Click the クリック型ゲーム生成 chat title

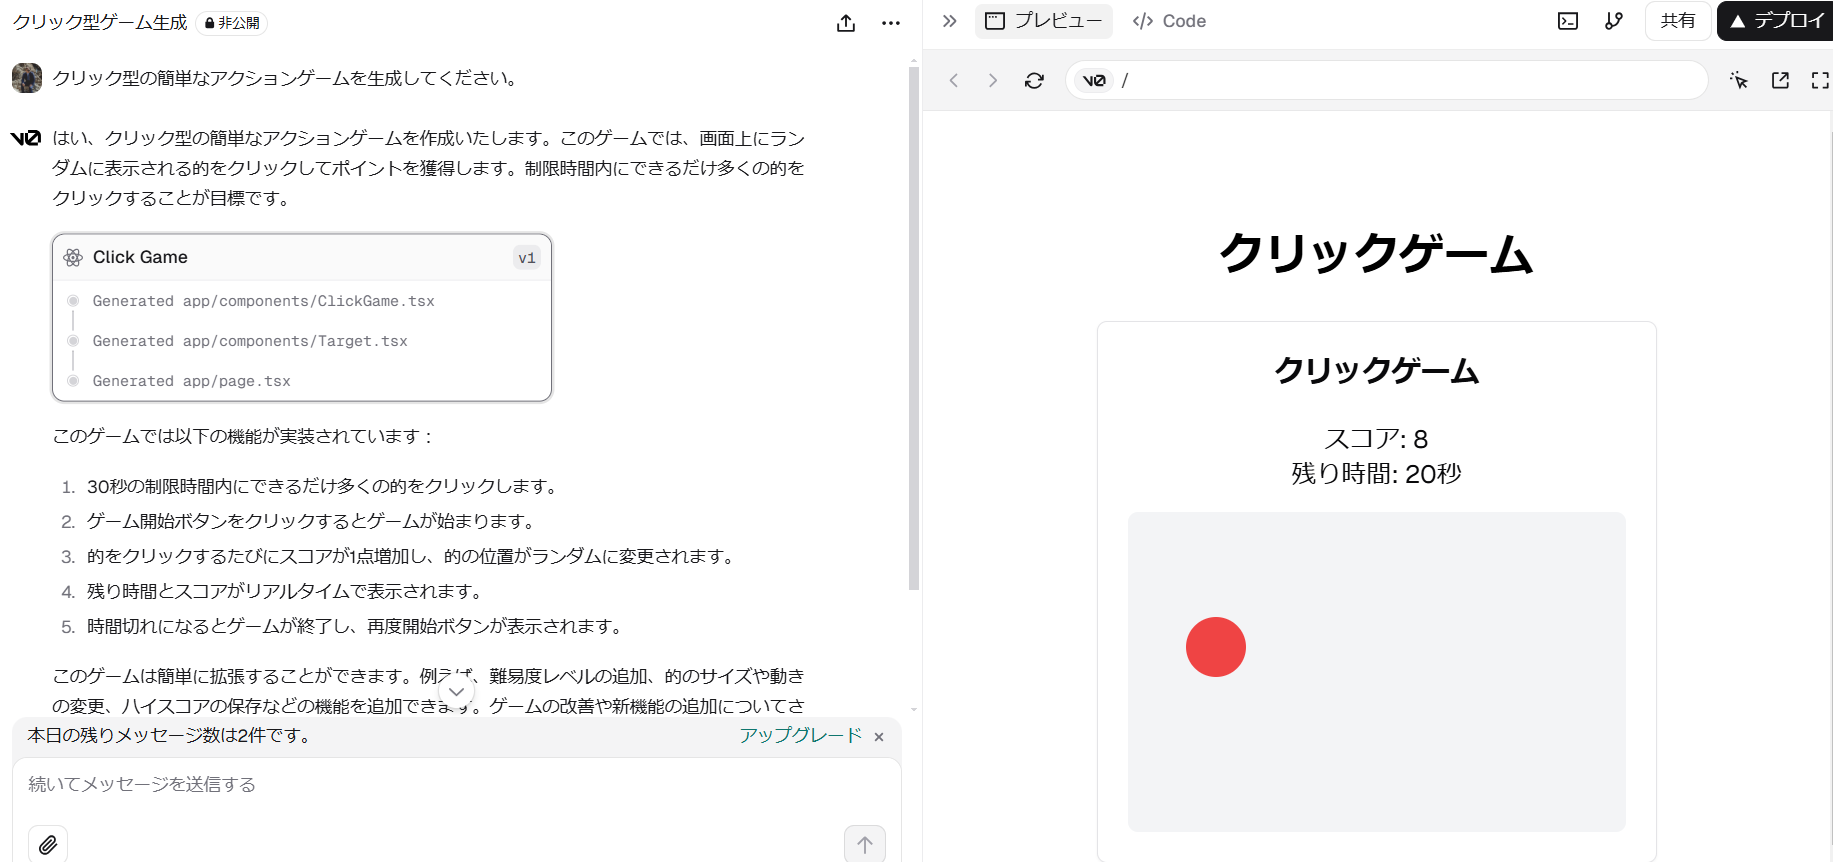(100, 22)
